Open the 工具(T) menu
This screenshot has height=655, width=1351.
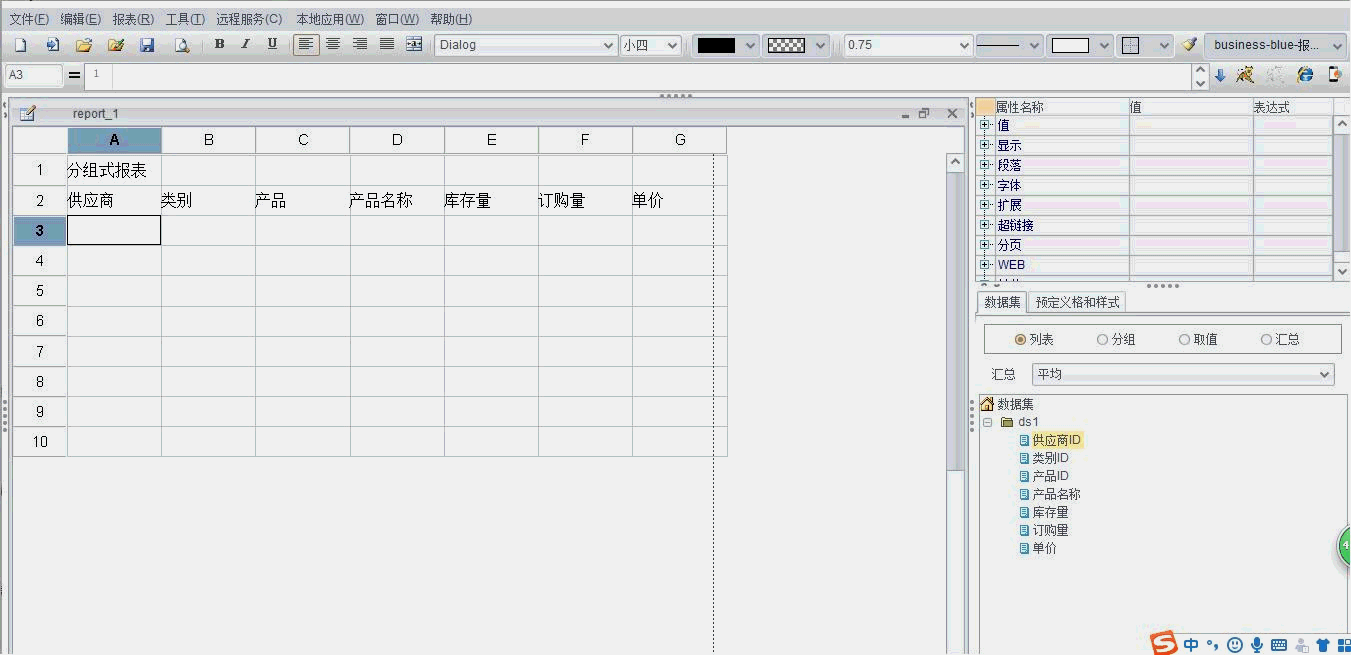coord(185,19)
